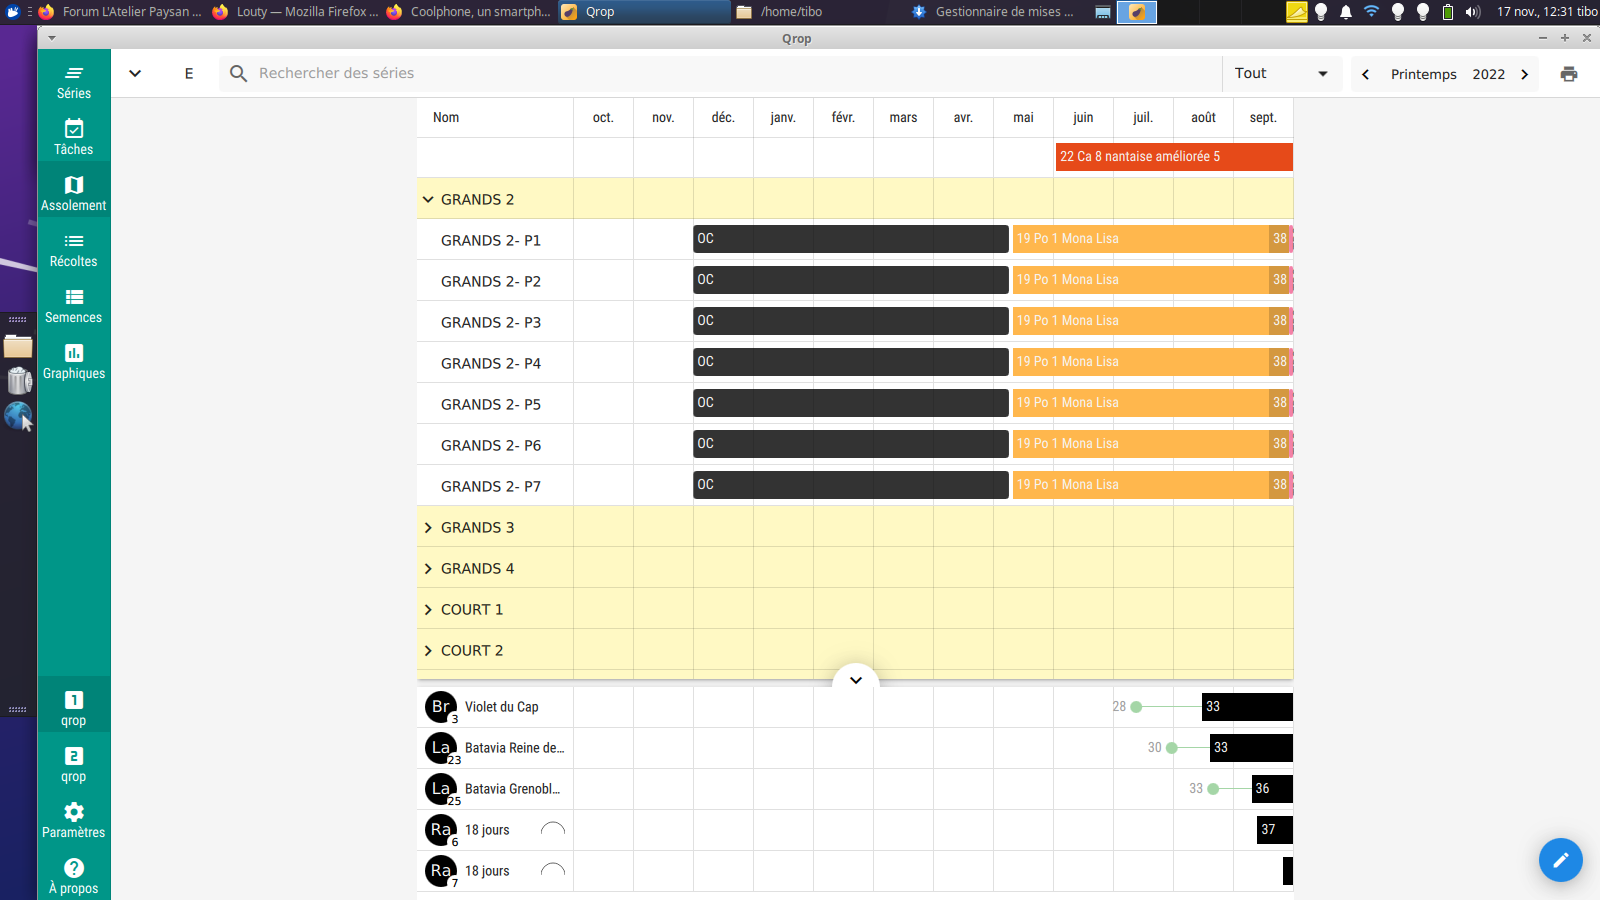
Task: Click the printer icon
Action: (x=1569, y=74)
